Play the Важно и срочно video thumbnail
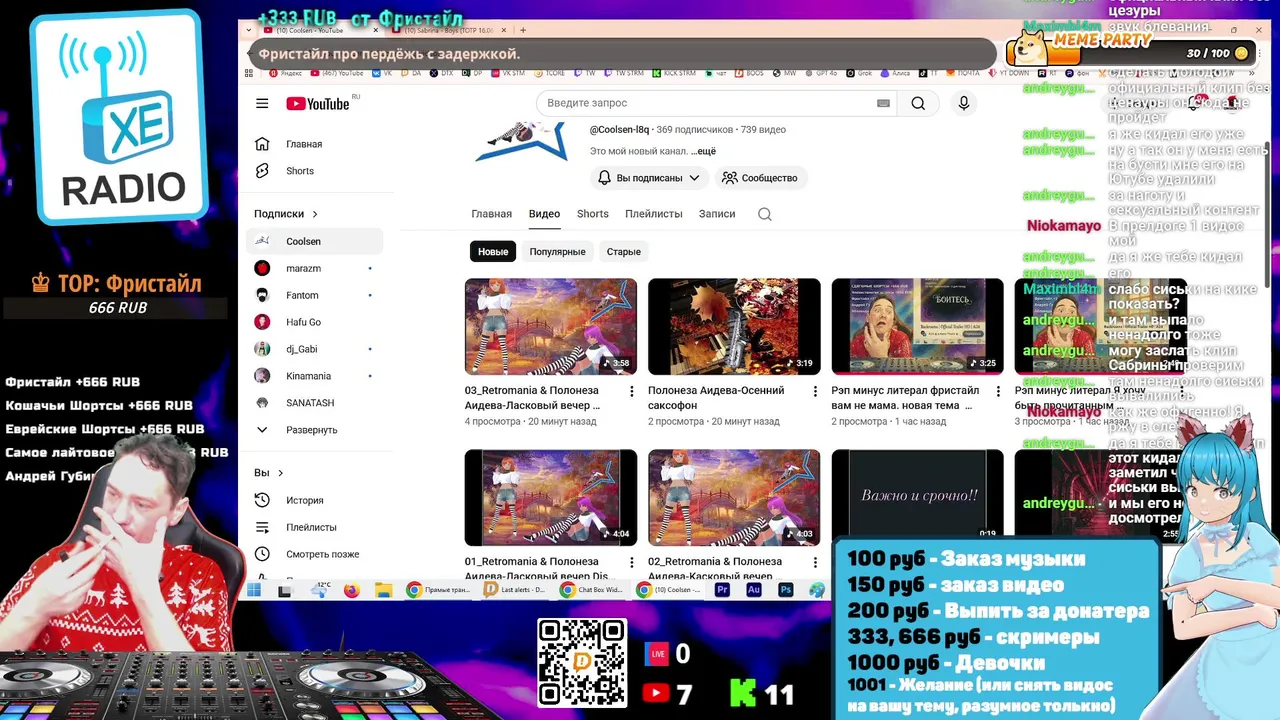 [x=917, y=494]
